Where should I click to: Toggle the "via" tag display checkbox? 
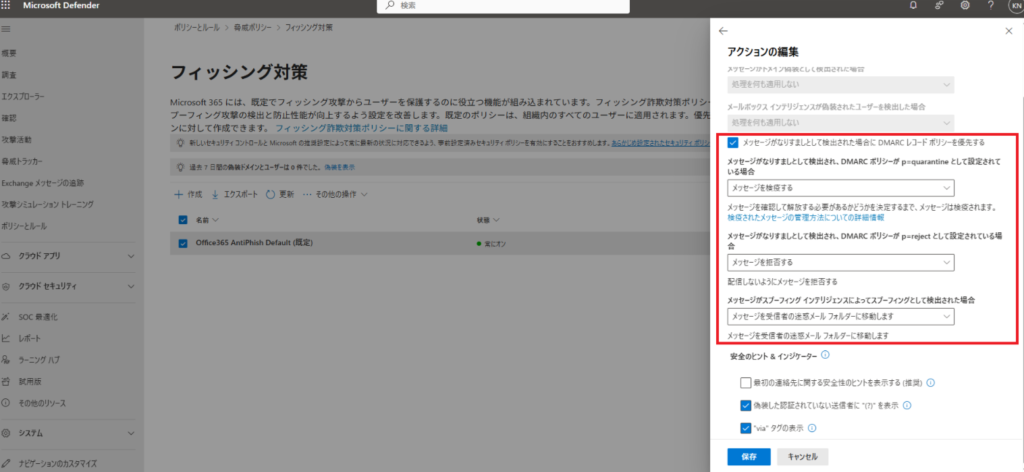[x=746, y=429]
